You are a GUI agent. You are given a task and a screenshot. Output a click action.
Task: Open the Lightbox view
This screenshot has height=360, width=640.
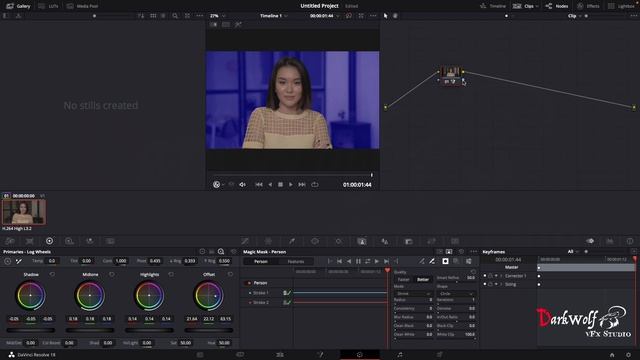coord(621,6)
